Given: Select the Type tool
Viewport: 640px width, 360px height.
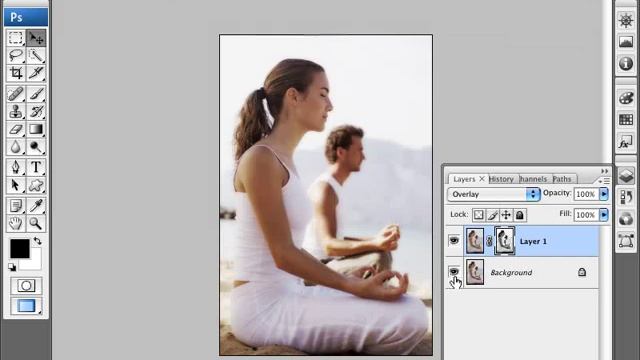Looking at the screenshot, I should tap(36, 167).
